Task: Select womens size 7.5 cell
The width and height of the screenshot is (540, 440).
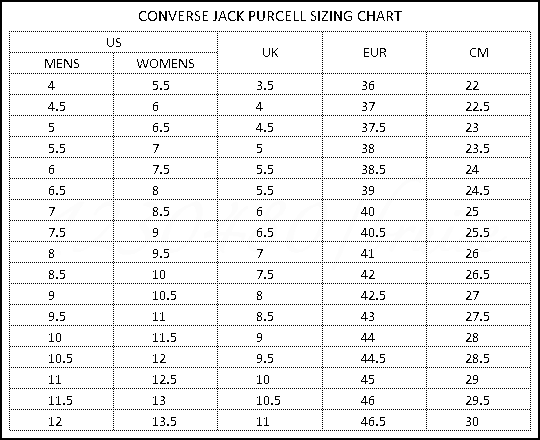Action: click(x=165, y=169)
